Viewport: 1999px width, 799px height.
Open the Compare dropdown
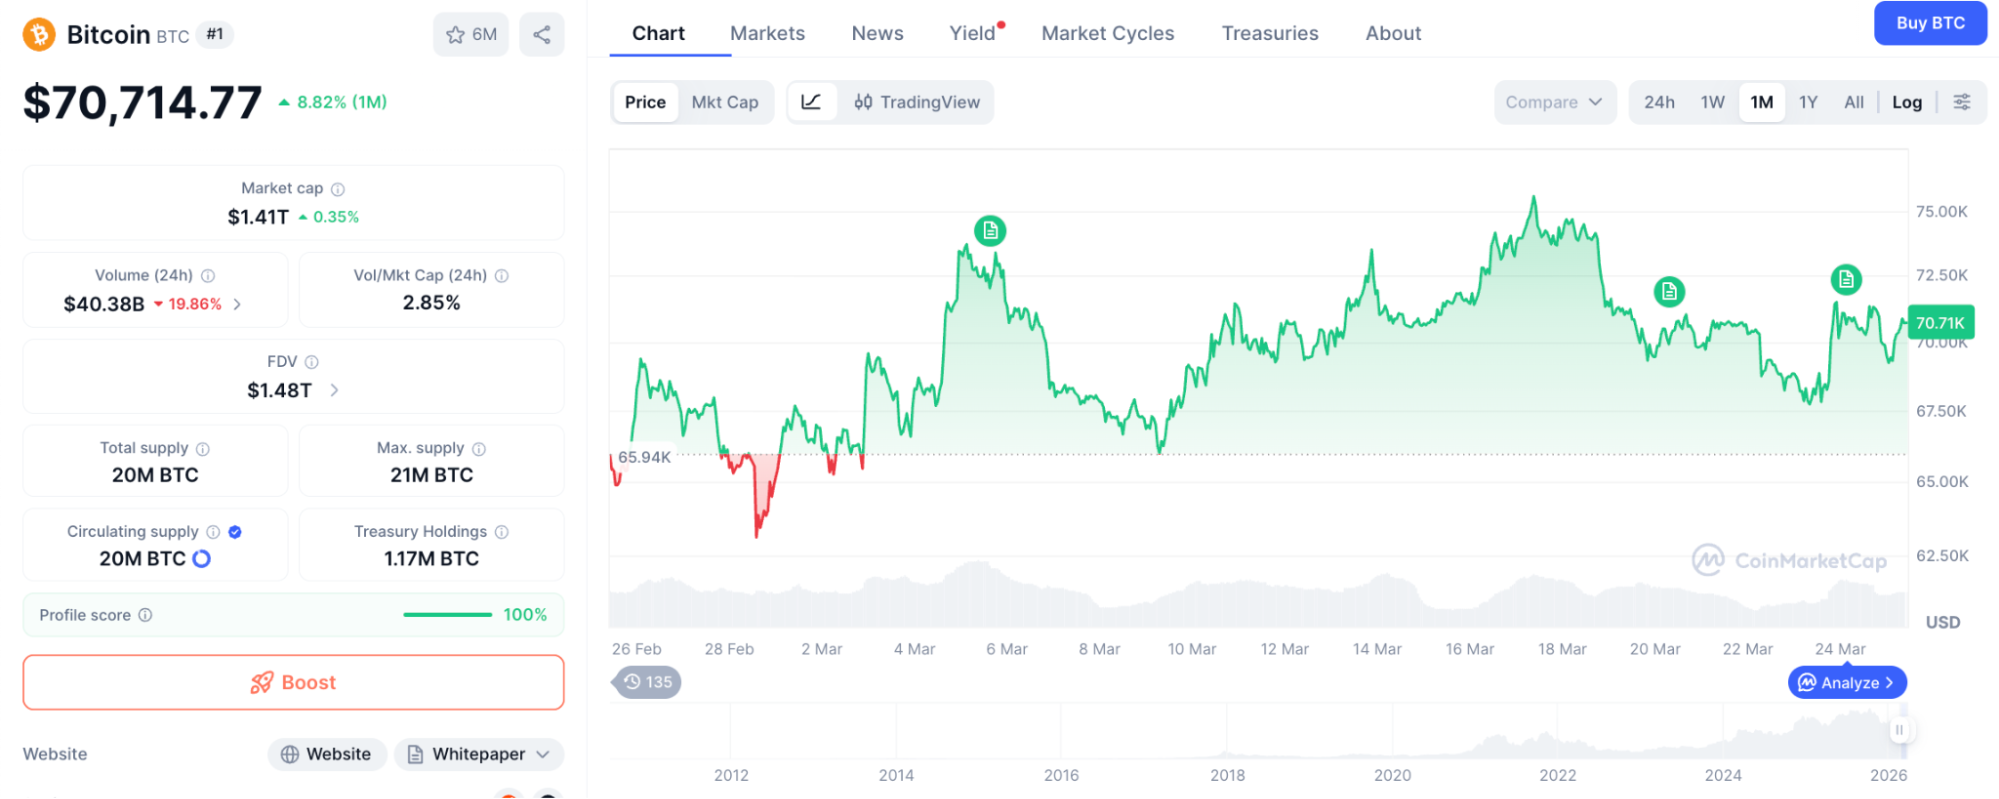[1554, 102]
